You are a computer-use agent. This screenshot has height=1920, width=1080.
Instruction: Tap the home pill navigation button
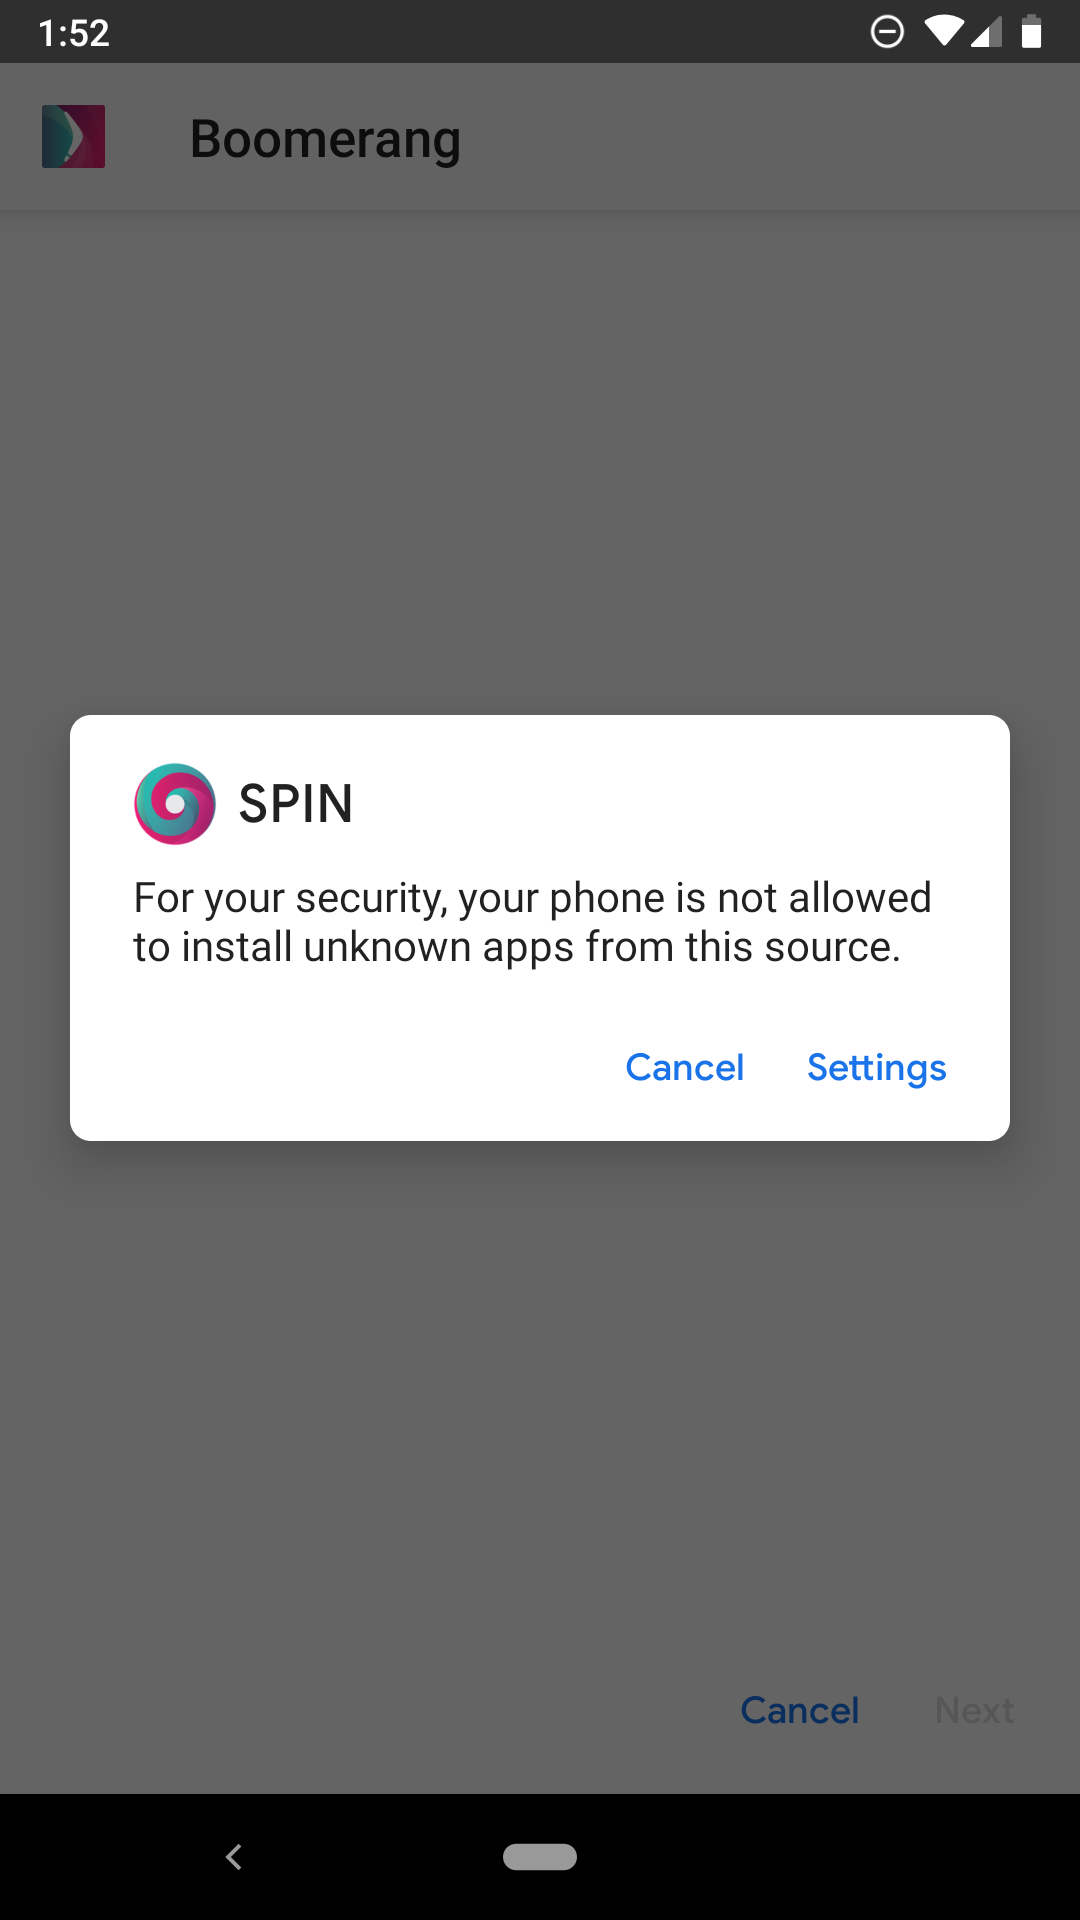(540, 1857)
